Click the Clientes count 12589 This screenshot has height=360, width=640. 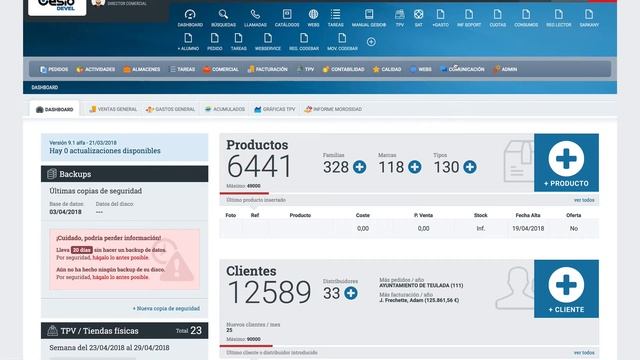point(269,292)
